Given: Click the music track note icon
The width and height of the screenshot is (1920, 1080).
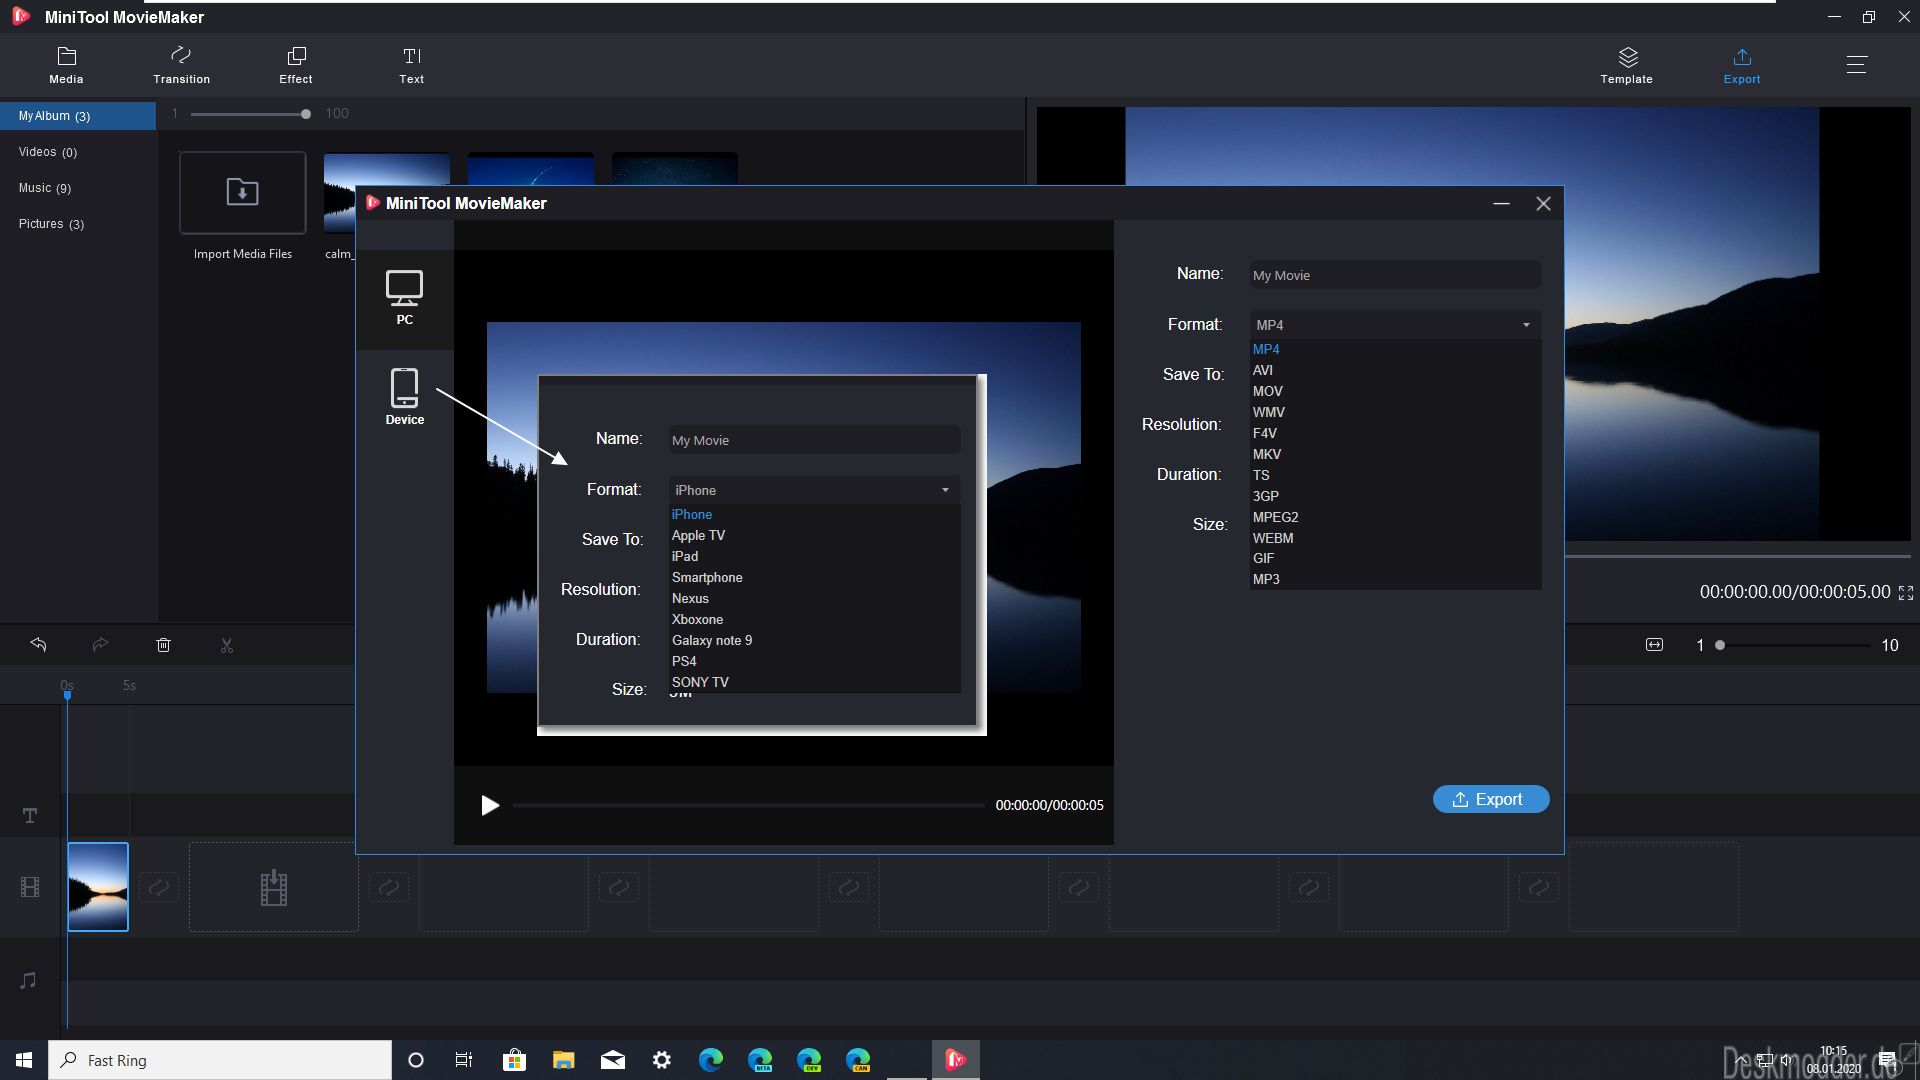Looking at the screenshot, I should 28,980.
